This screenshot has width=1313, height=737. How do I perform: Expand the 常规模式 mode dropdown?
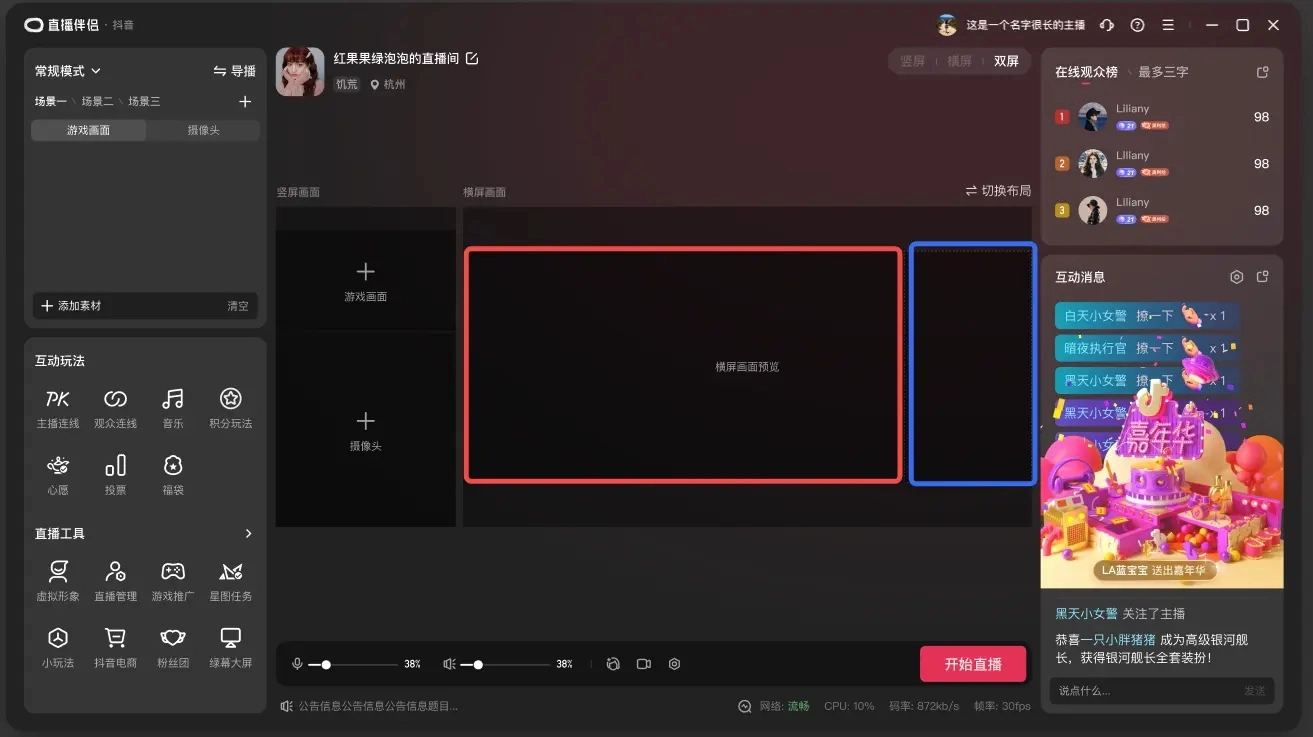(x=68, y=71)
